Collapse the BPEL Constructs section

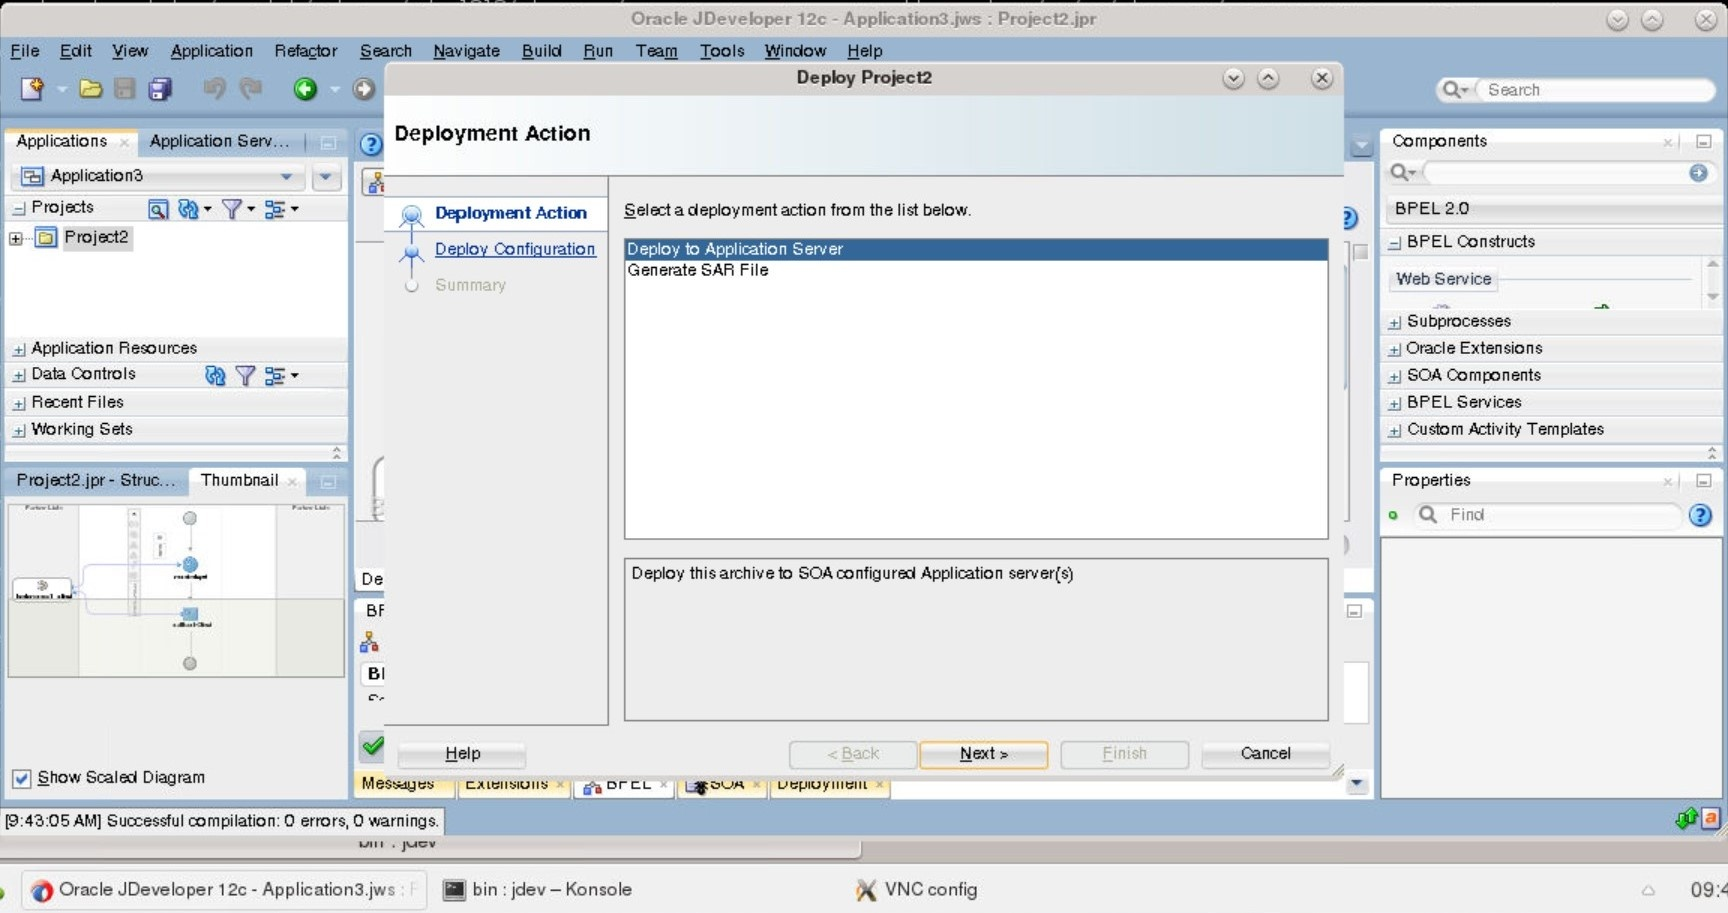pos(1394,243)
